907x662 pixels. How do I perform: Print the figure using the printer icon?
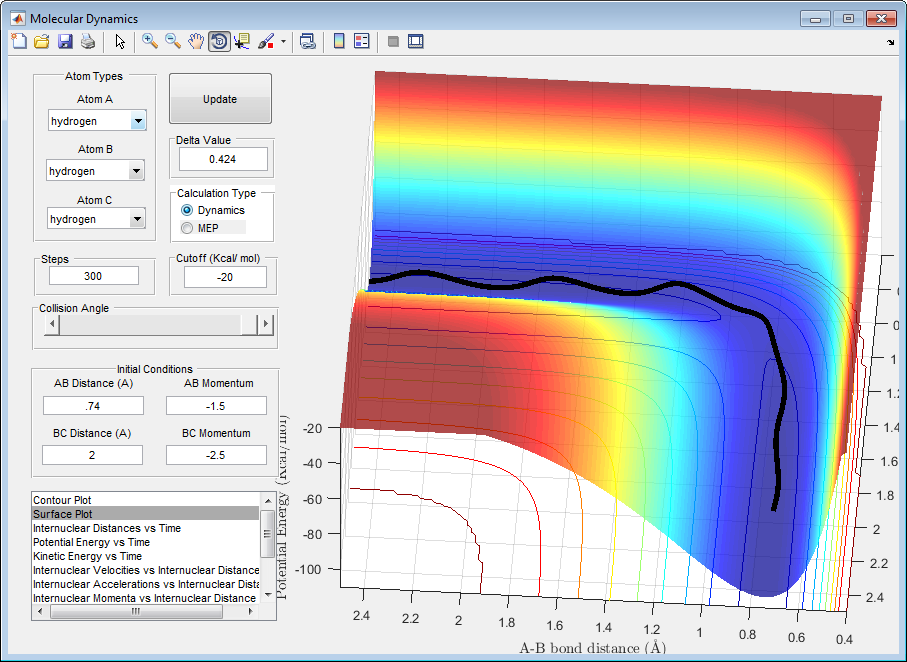tap(88, 41)
